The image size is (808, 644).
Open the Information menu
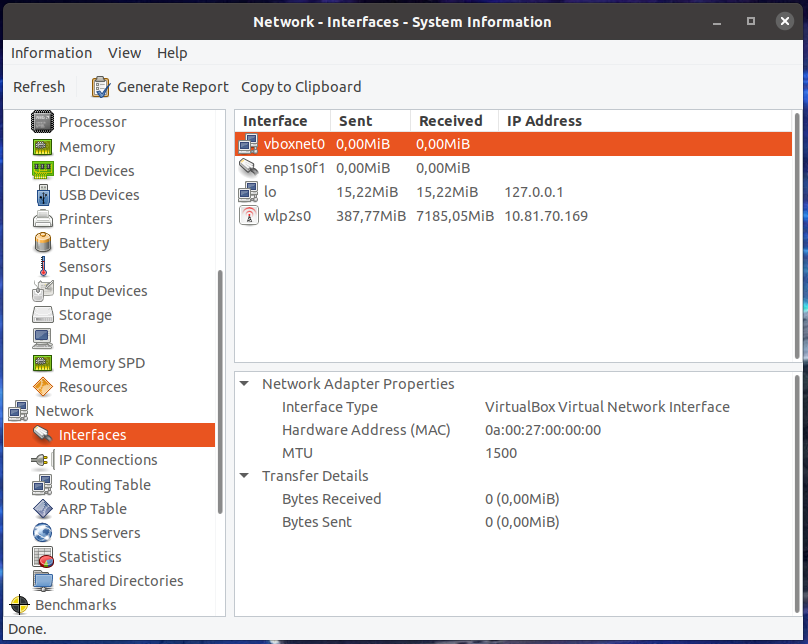pos(51,53)
